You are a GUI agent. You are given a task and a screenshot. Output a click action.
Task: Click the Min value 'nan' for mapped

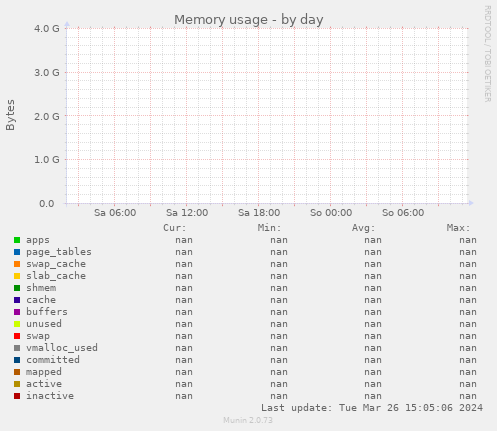tap(279, 372)
